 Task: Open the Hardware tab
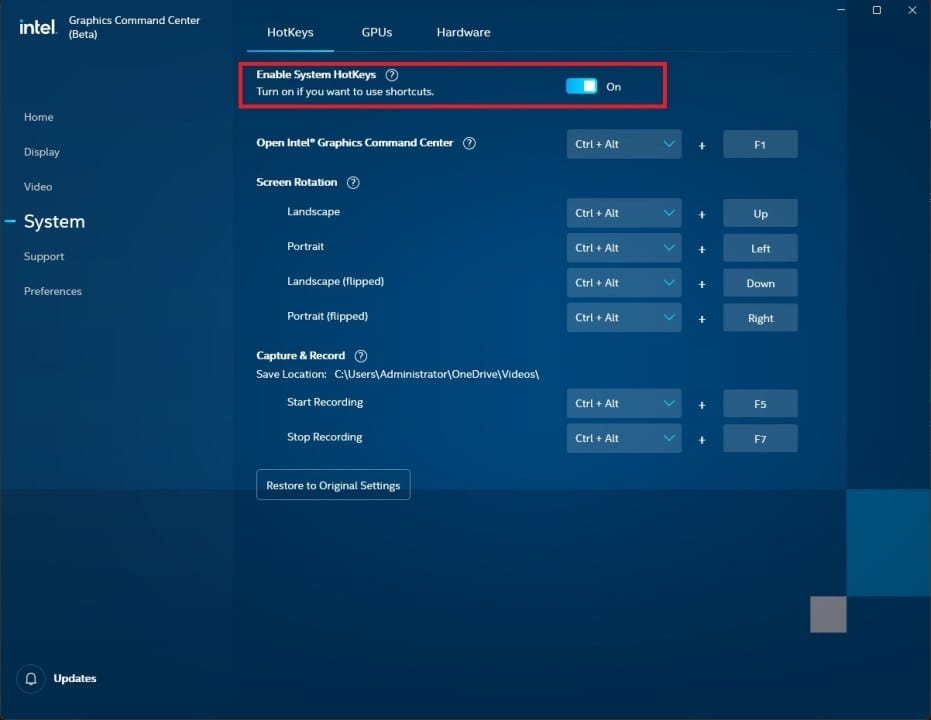click(x=463, y=31)
